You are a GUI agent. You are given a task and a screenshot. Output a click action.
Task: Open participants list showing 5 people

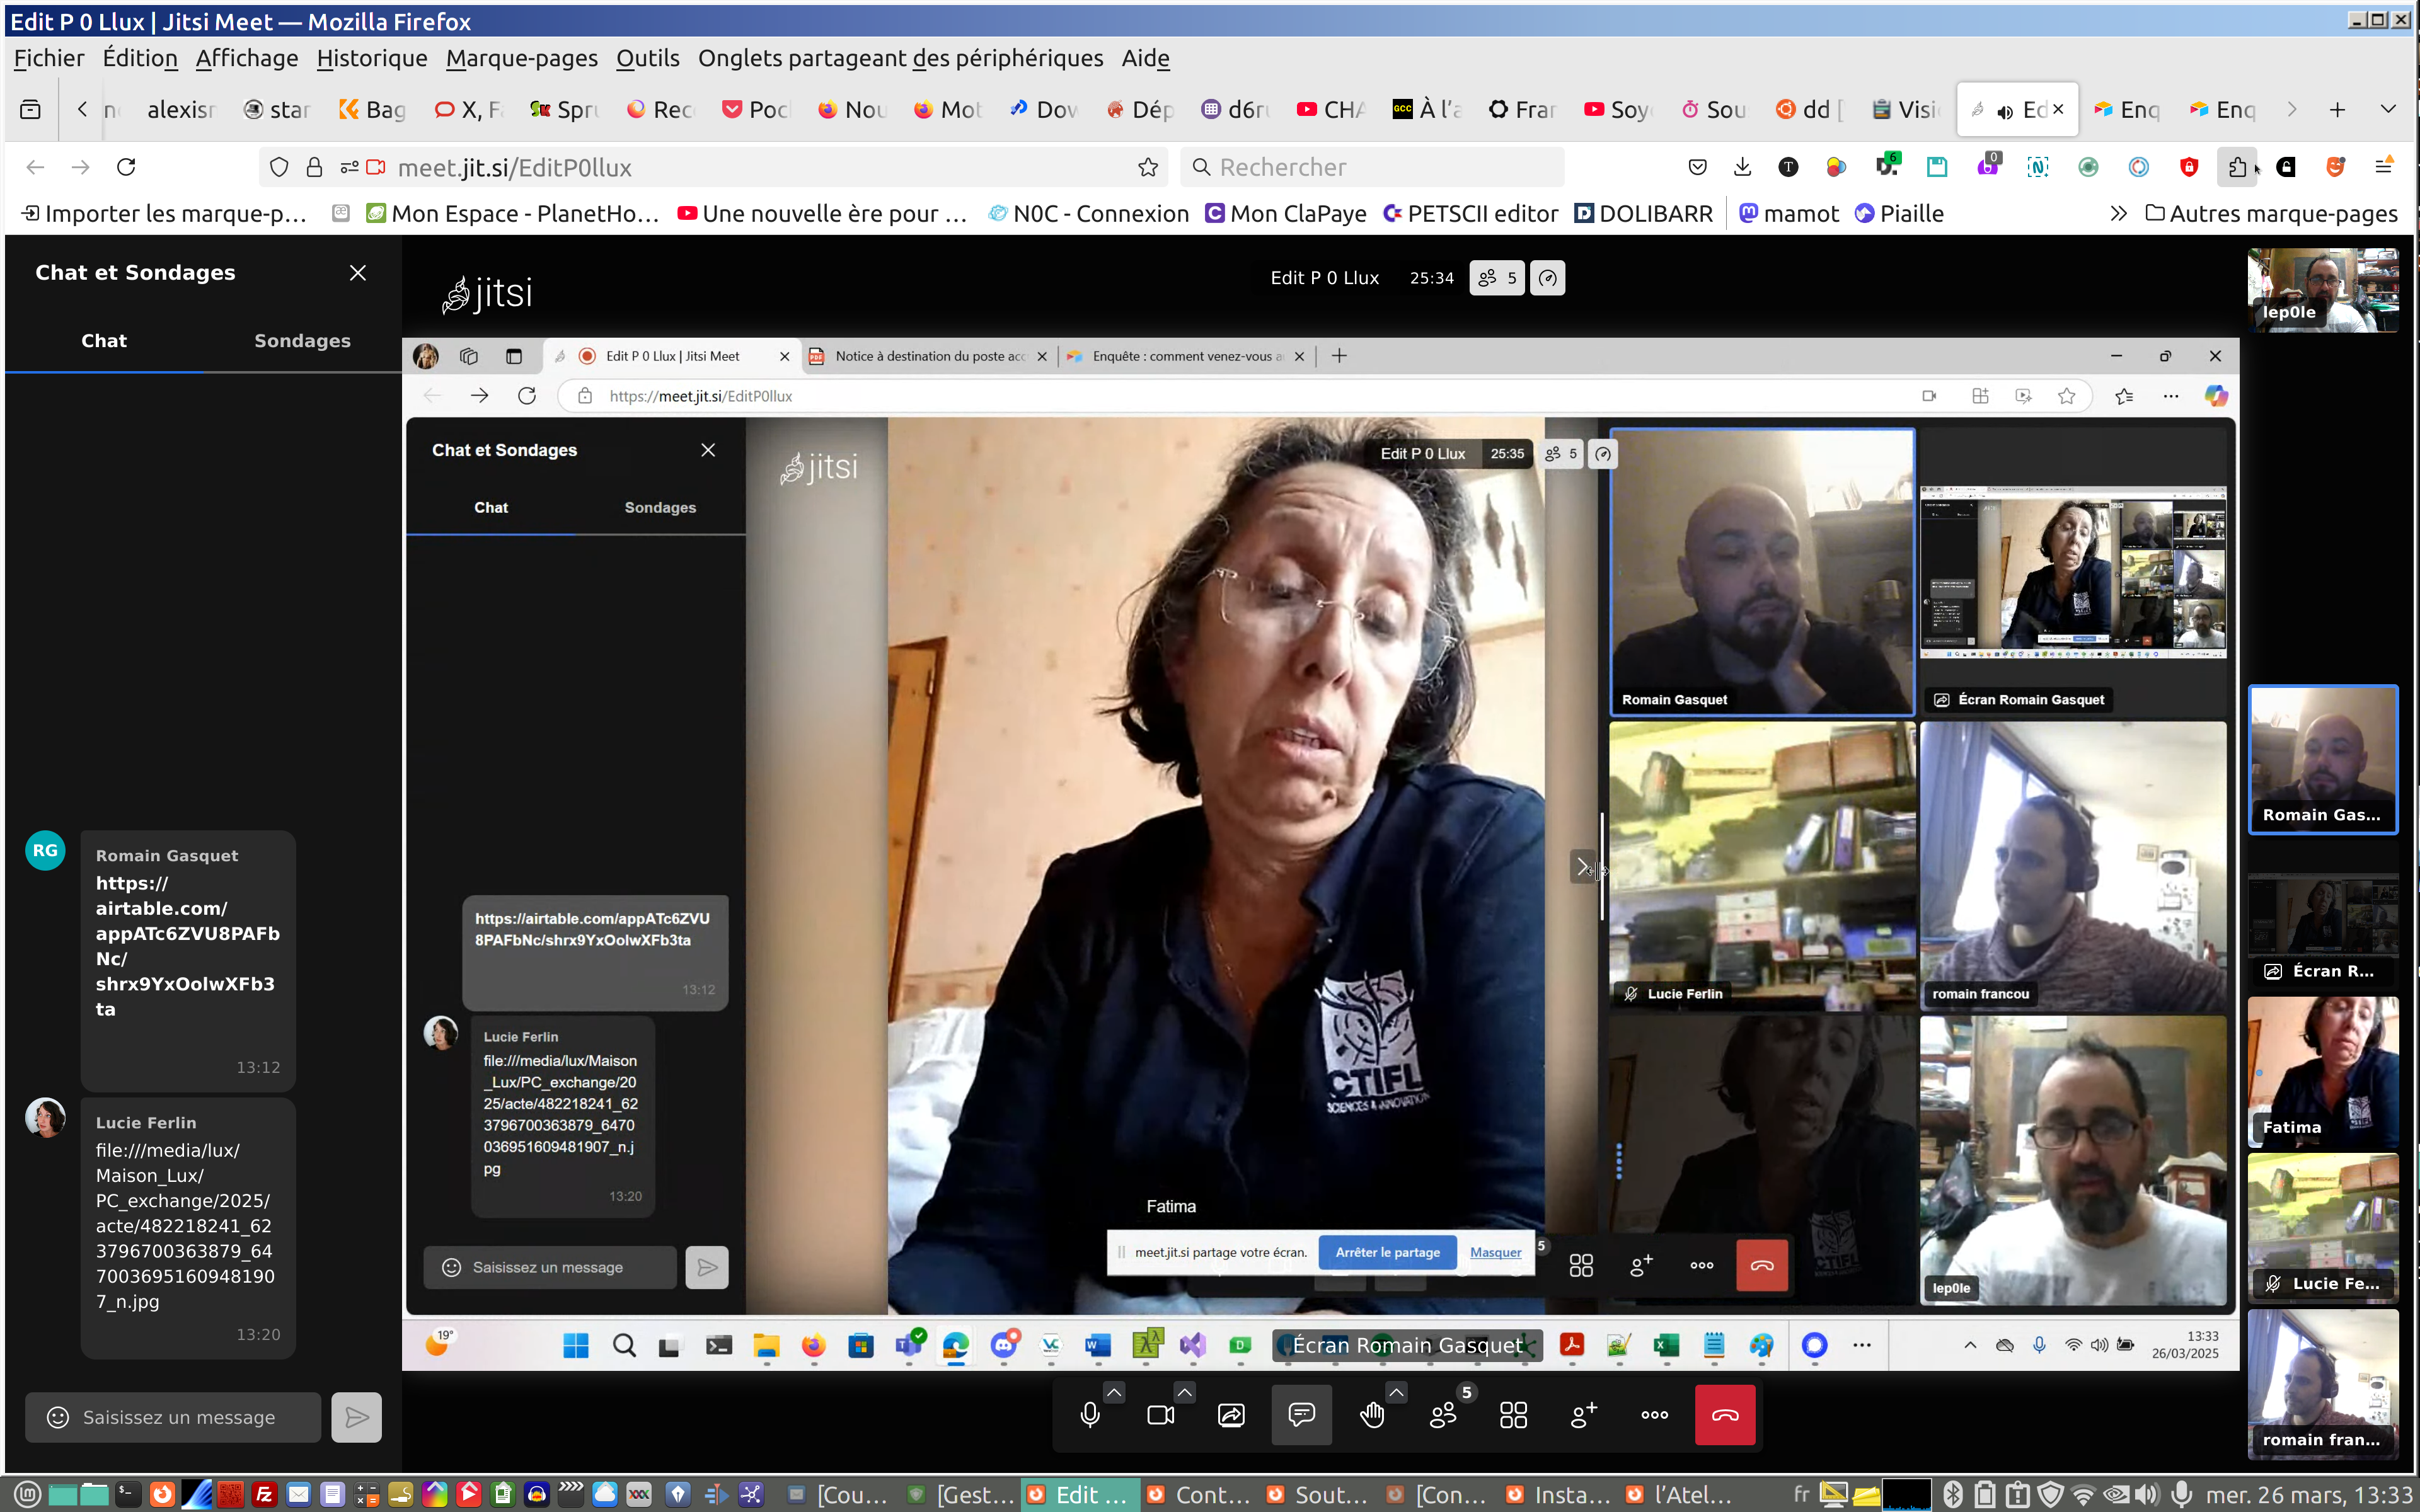[x=1443, y=1414]
